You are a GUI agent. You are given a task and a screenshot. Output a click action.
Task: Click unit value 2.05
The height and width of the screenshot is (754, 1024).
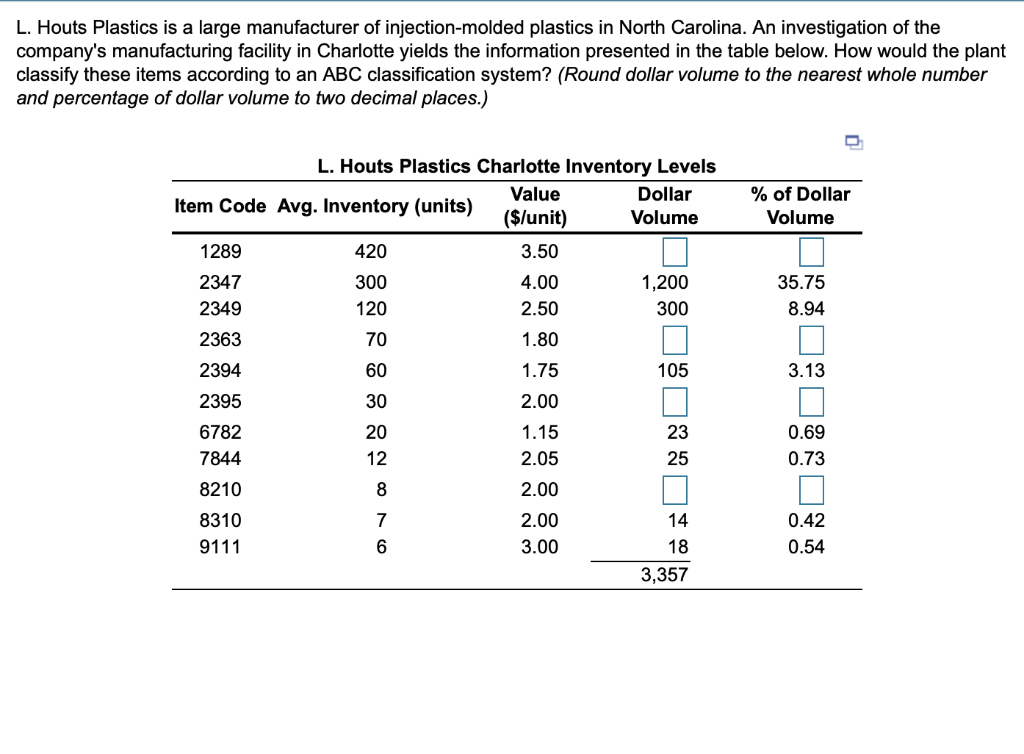[539, 458]
